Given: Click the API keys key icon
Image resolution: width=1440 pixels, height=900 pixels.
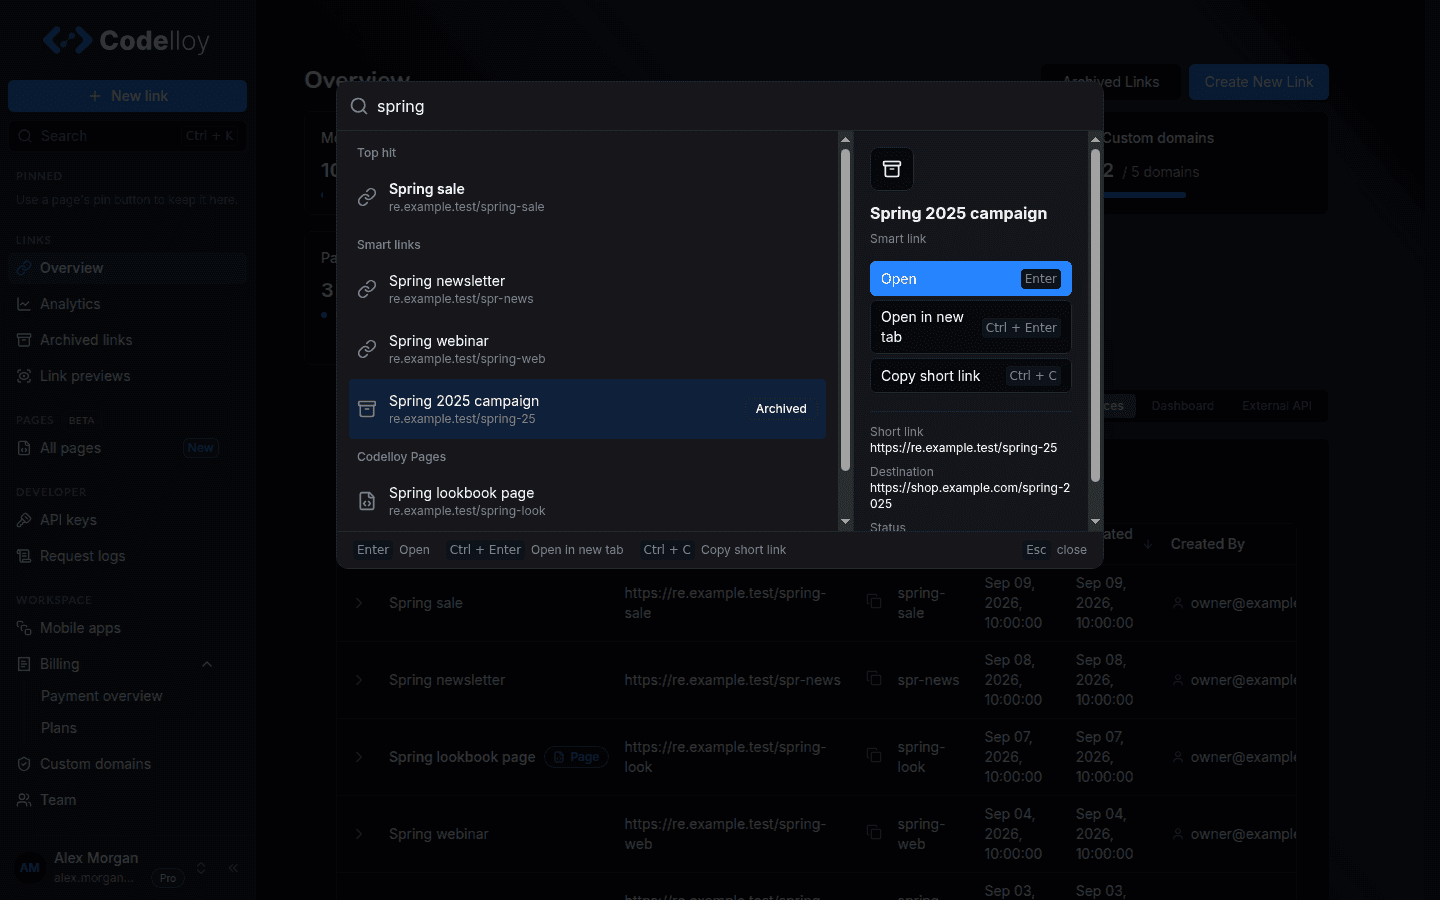Looking at the screenshot, I should point(24,520).
